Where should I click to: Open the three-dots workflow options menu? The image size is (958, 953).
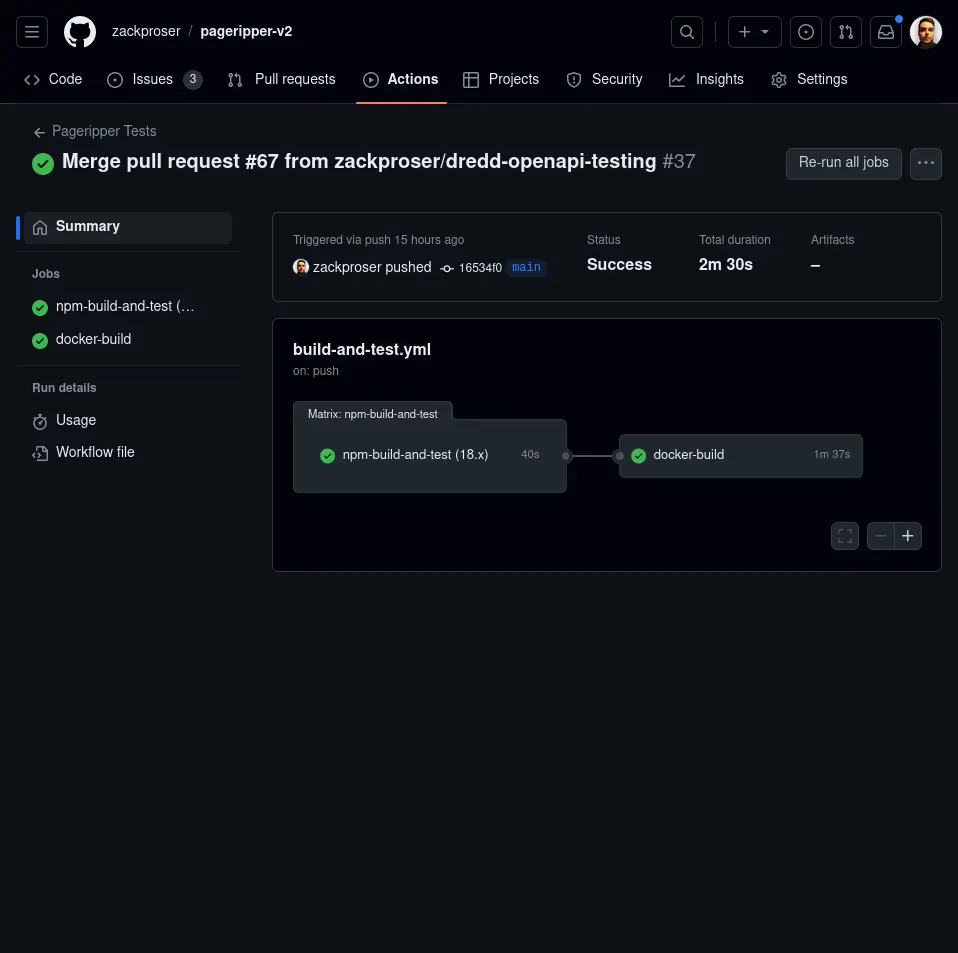tap(926, 163)
